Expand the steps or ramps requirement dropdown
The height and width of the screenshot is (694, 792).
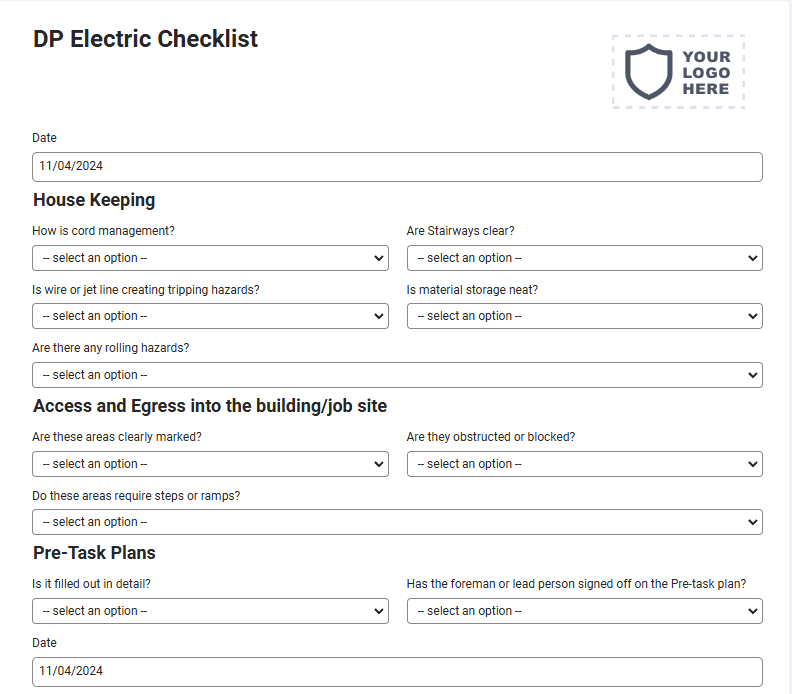[397, 522]
